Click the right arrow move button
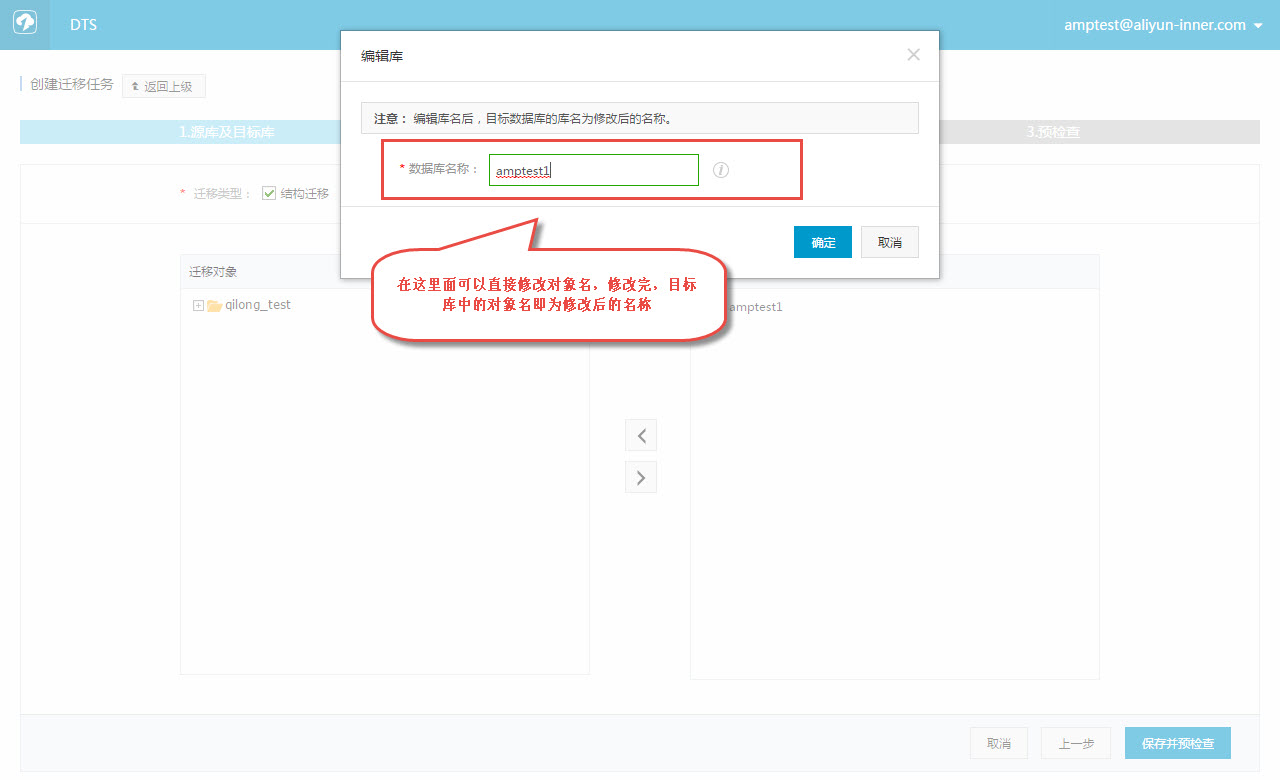1280x780 pixels. (641, 478)
